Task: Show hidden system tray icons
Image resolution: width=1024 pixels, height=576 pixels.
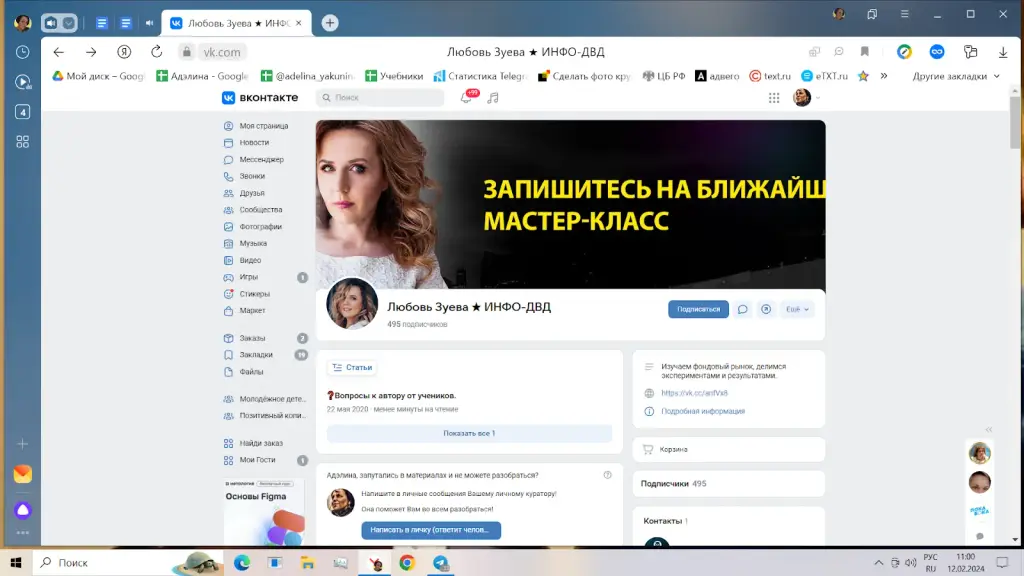Action: (x=878, y=563)
